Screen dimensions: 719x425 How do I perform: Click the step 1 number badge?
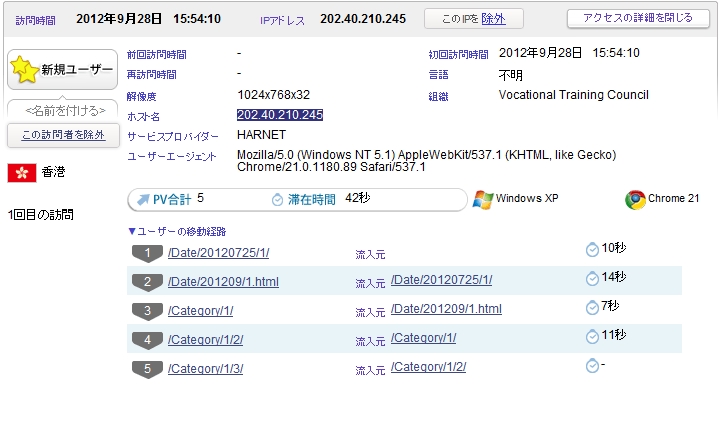(x=147, y=253)
